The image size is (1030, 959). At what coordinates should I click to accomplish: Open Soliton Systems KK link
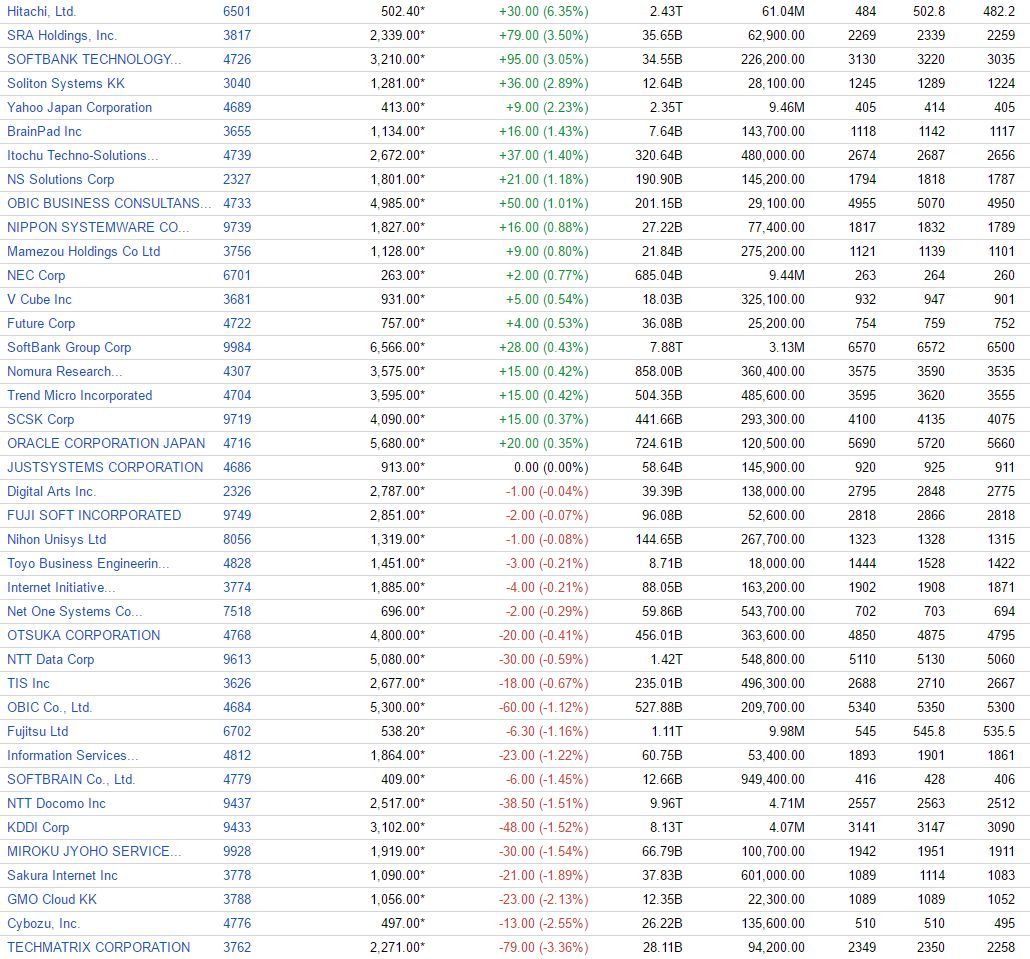pyautogui.click(x=66, y=83)
